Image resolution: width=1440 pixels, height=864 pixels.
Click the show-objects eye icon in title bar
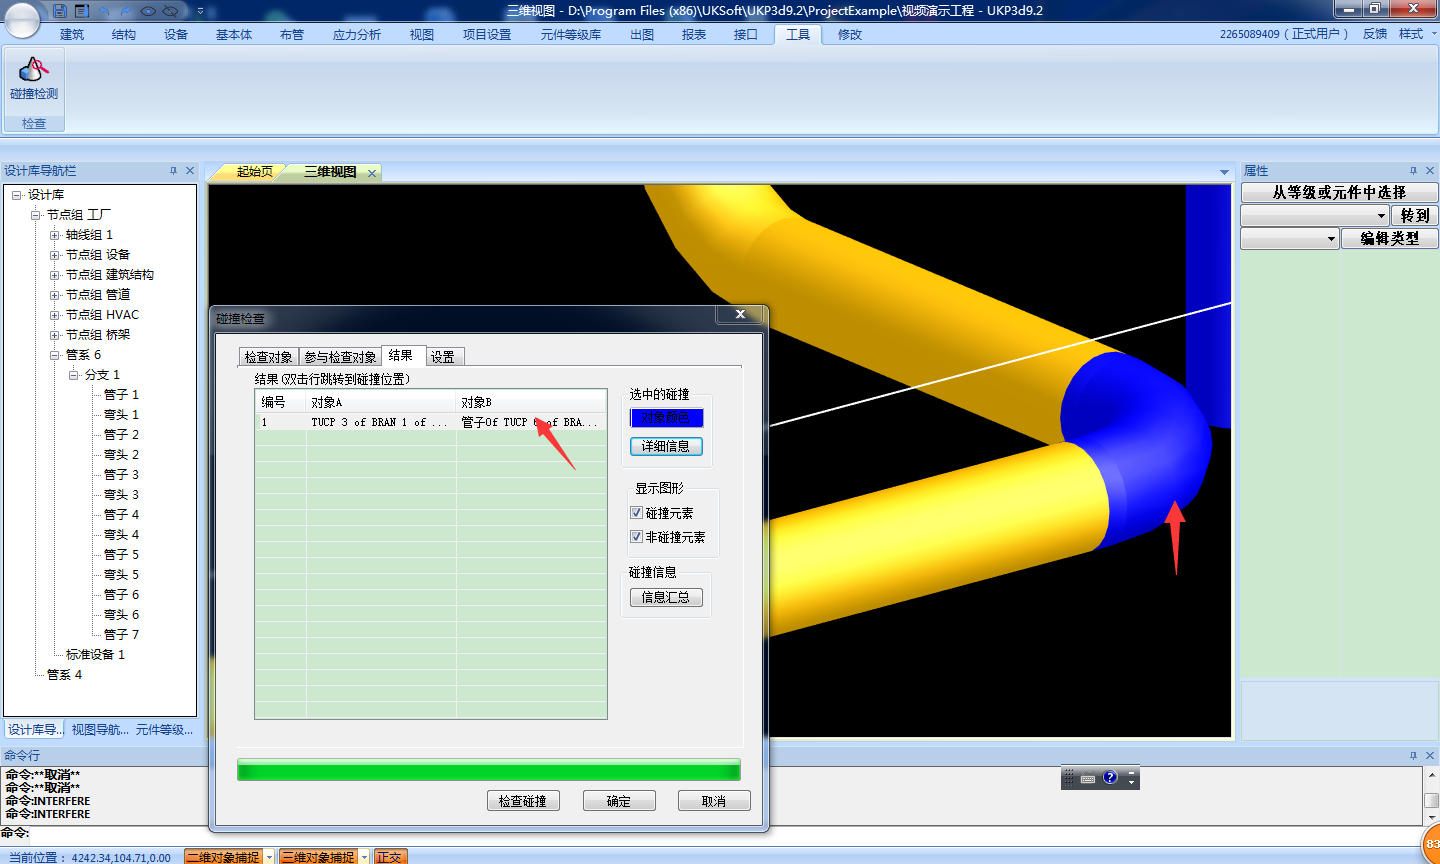point(148,11)
